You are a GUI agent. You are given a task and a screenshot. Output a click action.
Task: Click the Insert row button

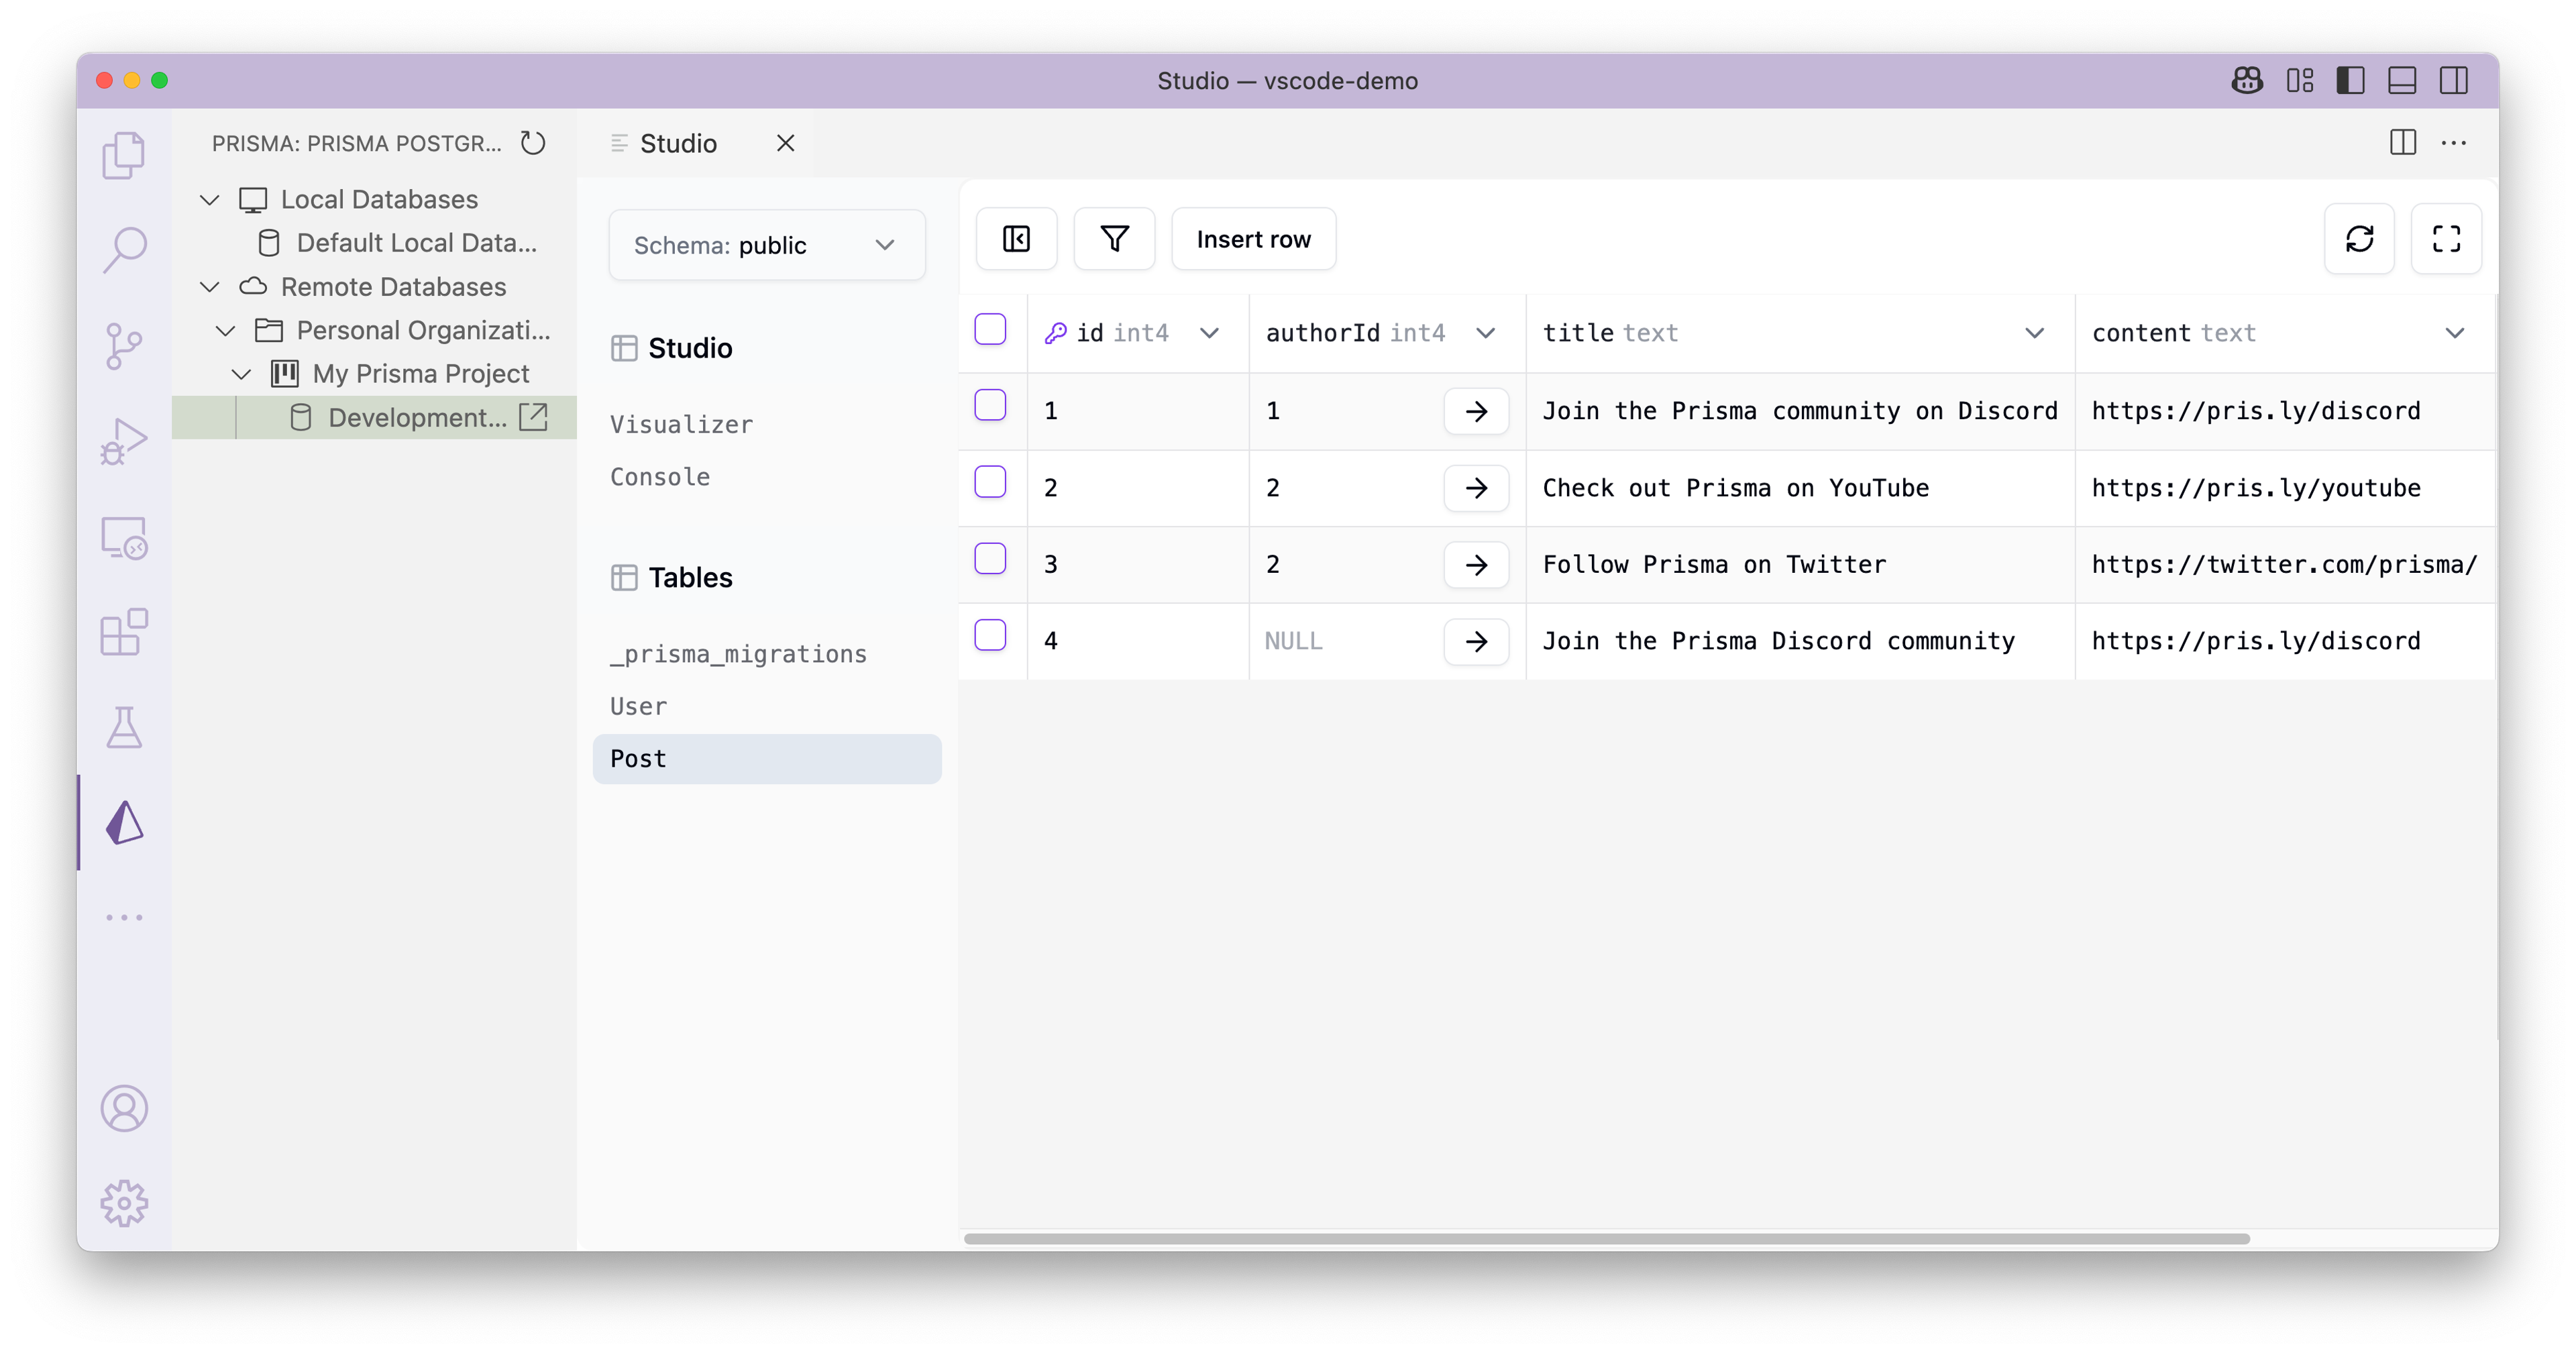point(1253,239)
